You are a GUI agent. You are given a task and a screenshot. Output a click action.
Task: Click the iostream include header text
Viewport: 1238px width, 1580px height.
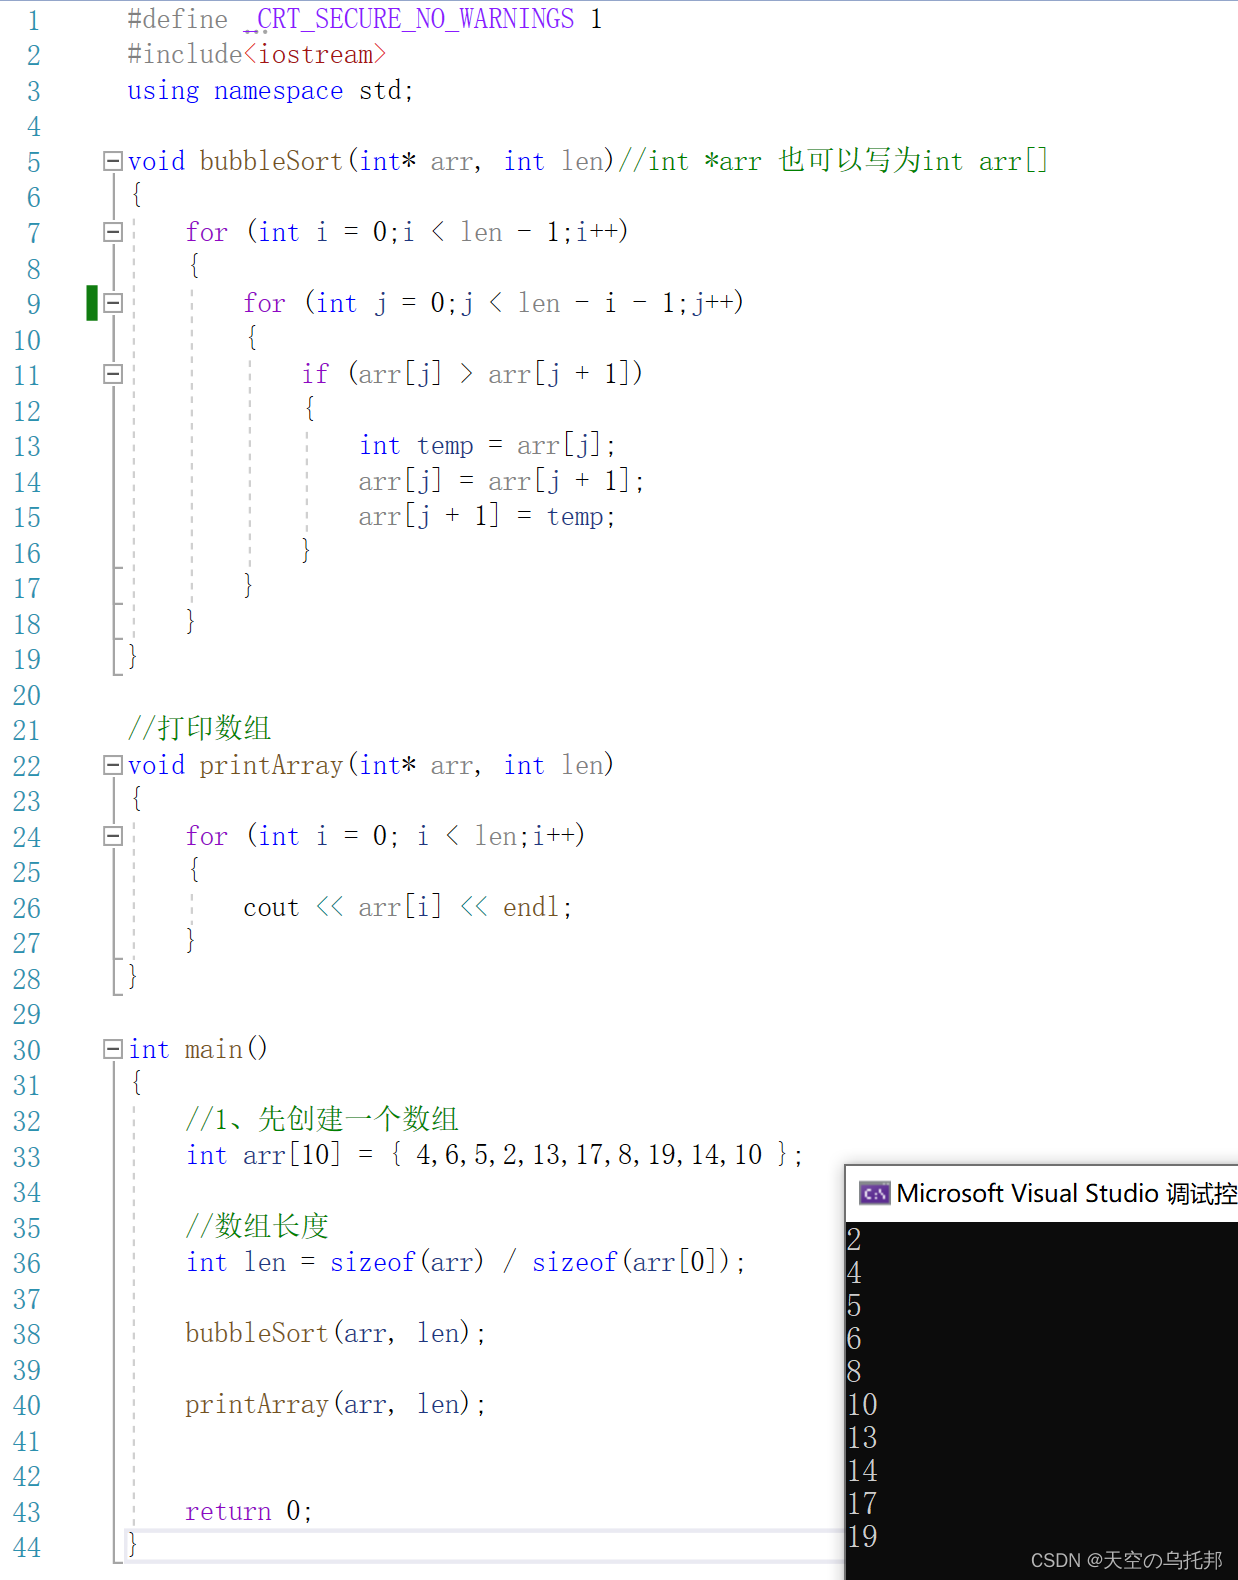tap(315, 55)
